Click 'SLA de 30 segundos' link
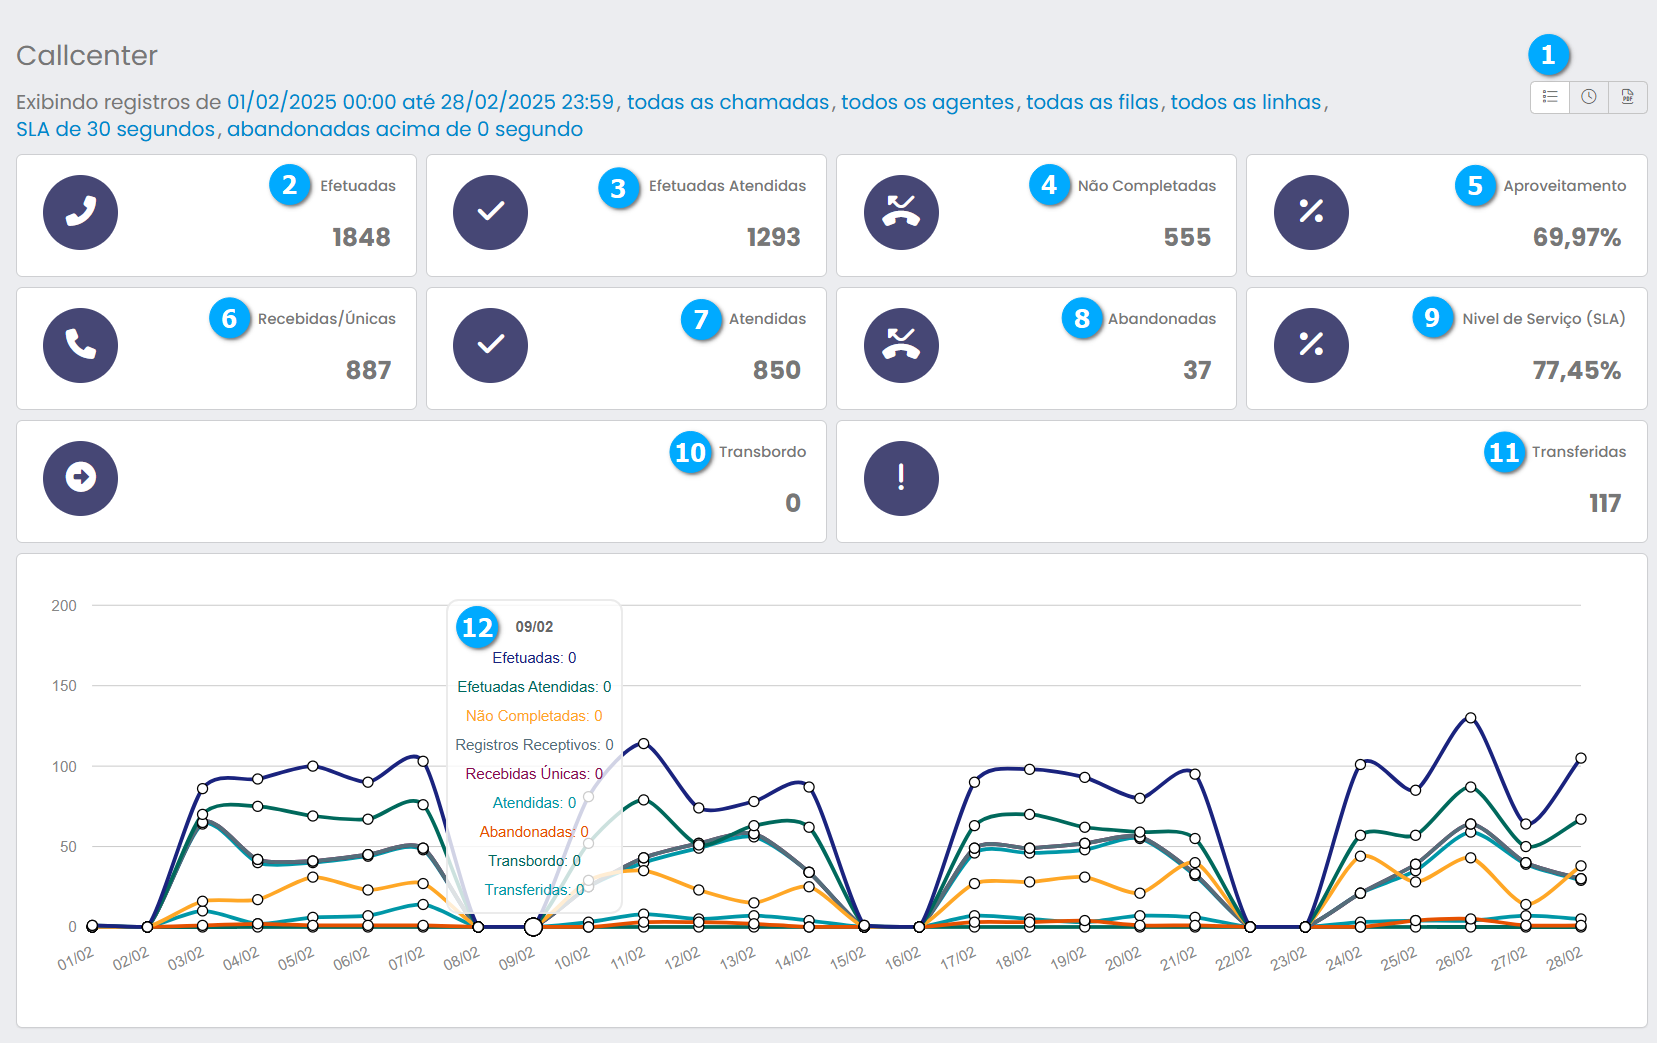 coord(115,129)
